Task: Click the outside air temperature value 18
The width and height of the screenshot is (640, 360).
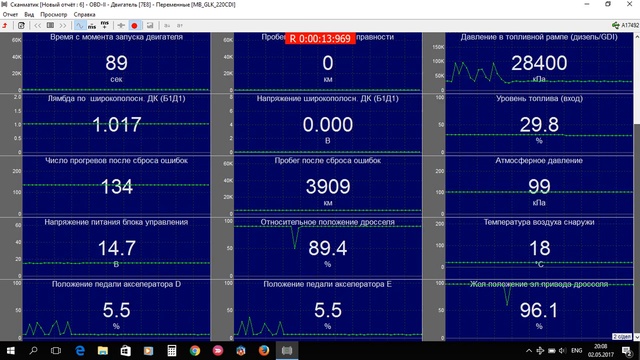Action: [x=540, y=248]
